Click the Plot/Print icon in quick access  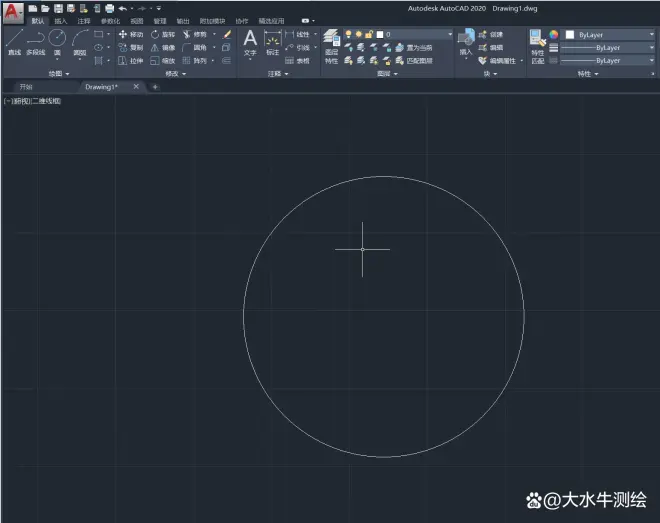point(109,8)
